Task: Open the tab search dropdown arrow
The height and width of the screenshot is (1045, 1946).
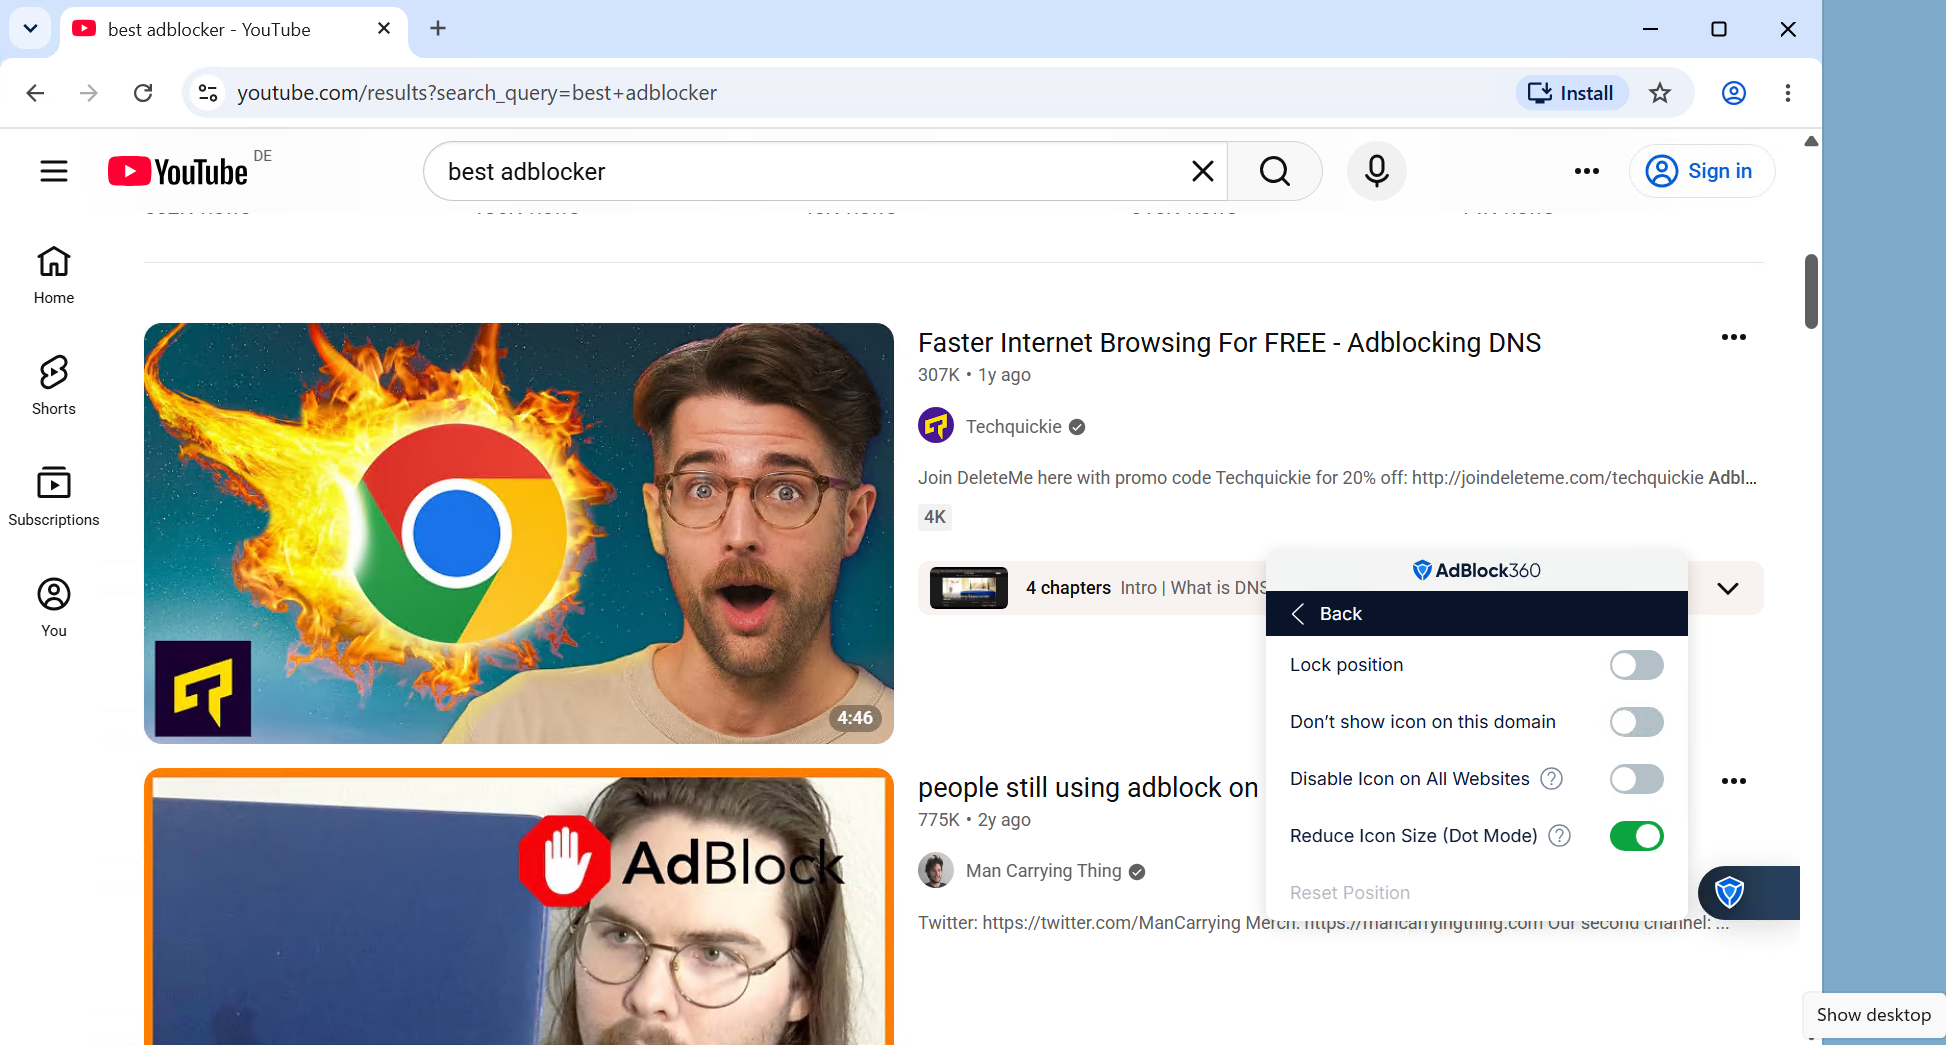Action: [x=30, y=29]
